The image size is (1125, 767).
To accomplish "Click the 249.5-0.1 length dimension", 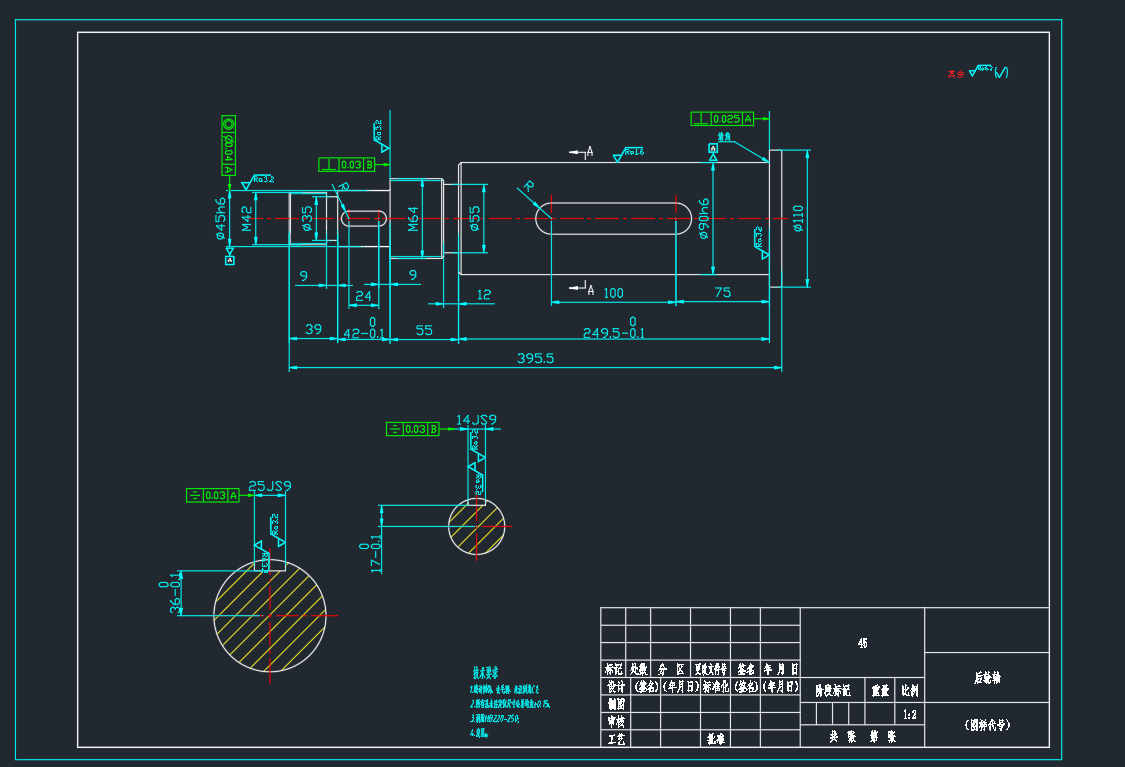I will click(613, 328).
